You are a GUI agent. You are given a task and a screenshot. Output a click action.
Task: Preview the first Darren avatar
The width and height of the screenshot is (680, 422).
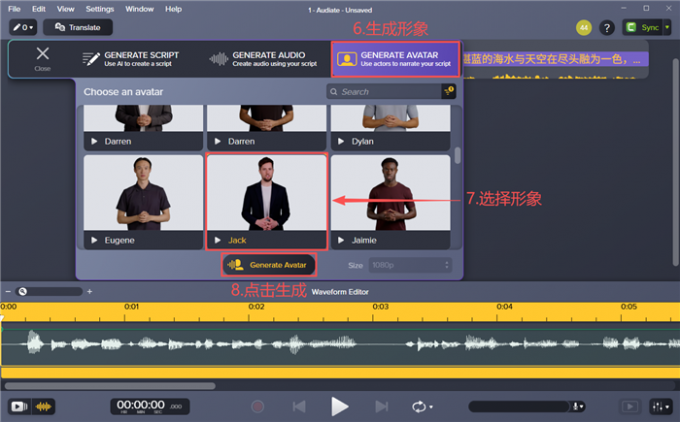(x=94, y=141)
